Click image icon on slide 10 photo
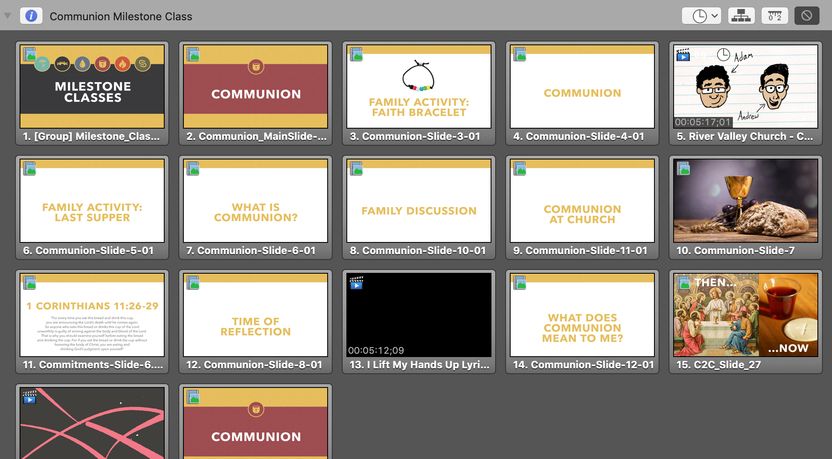 [683, 168]
